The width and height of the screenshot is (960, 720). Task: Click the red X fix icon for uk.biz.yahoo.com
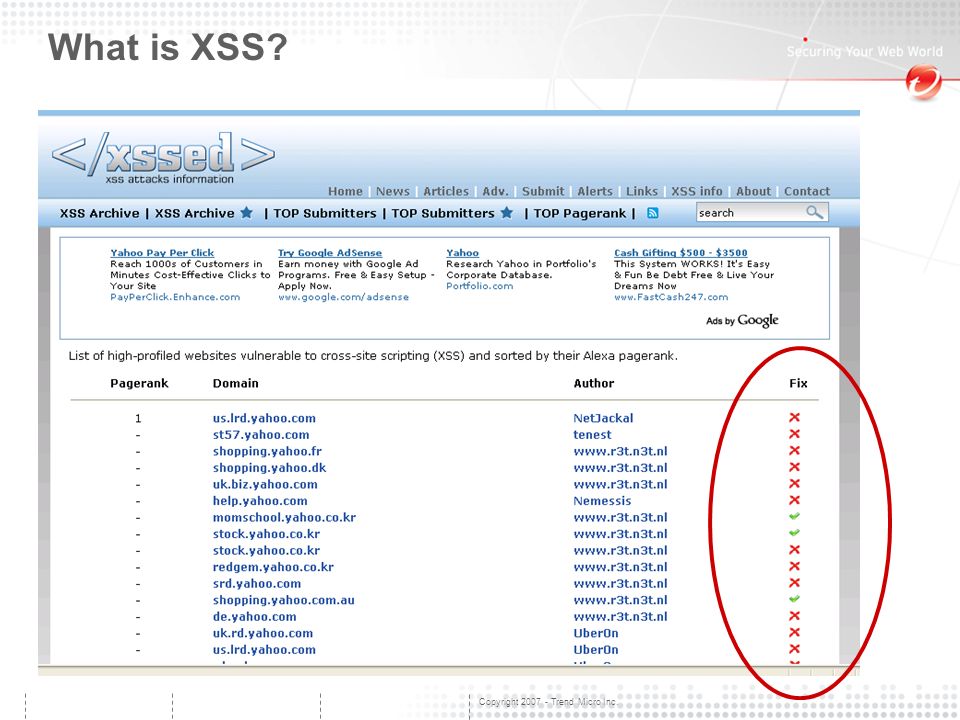click(x=794, y=484)
